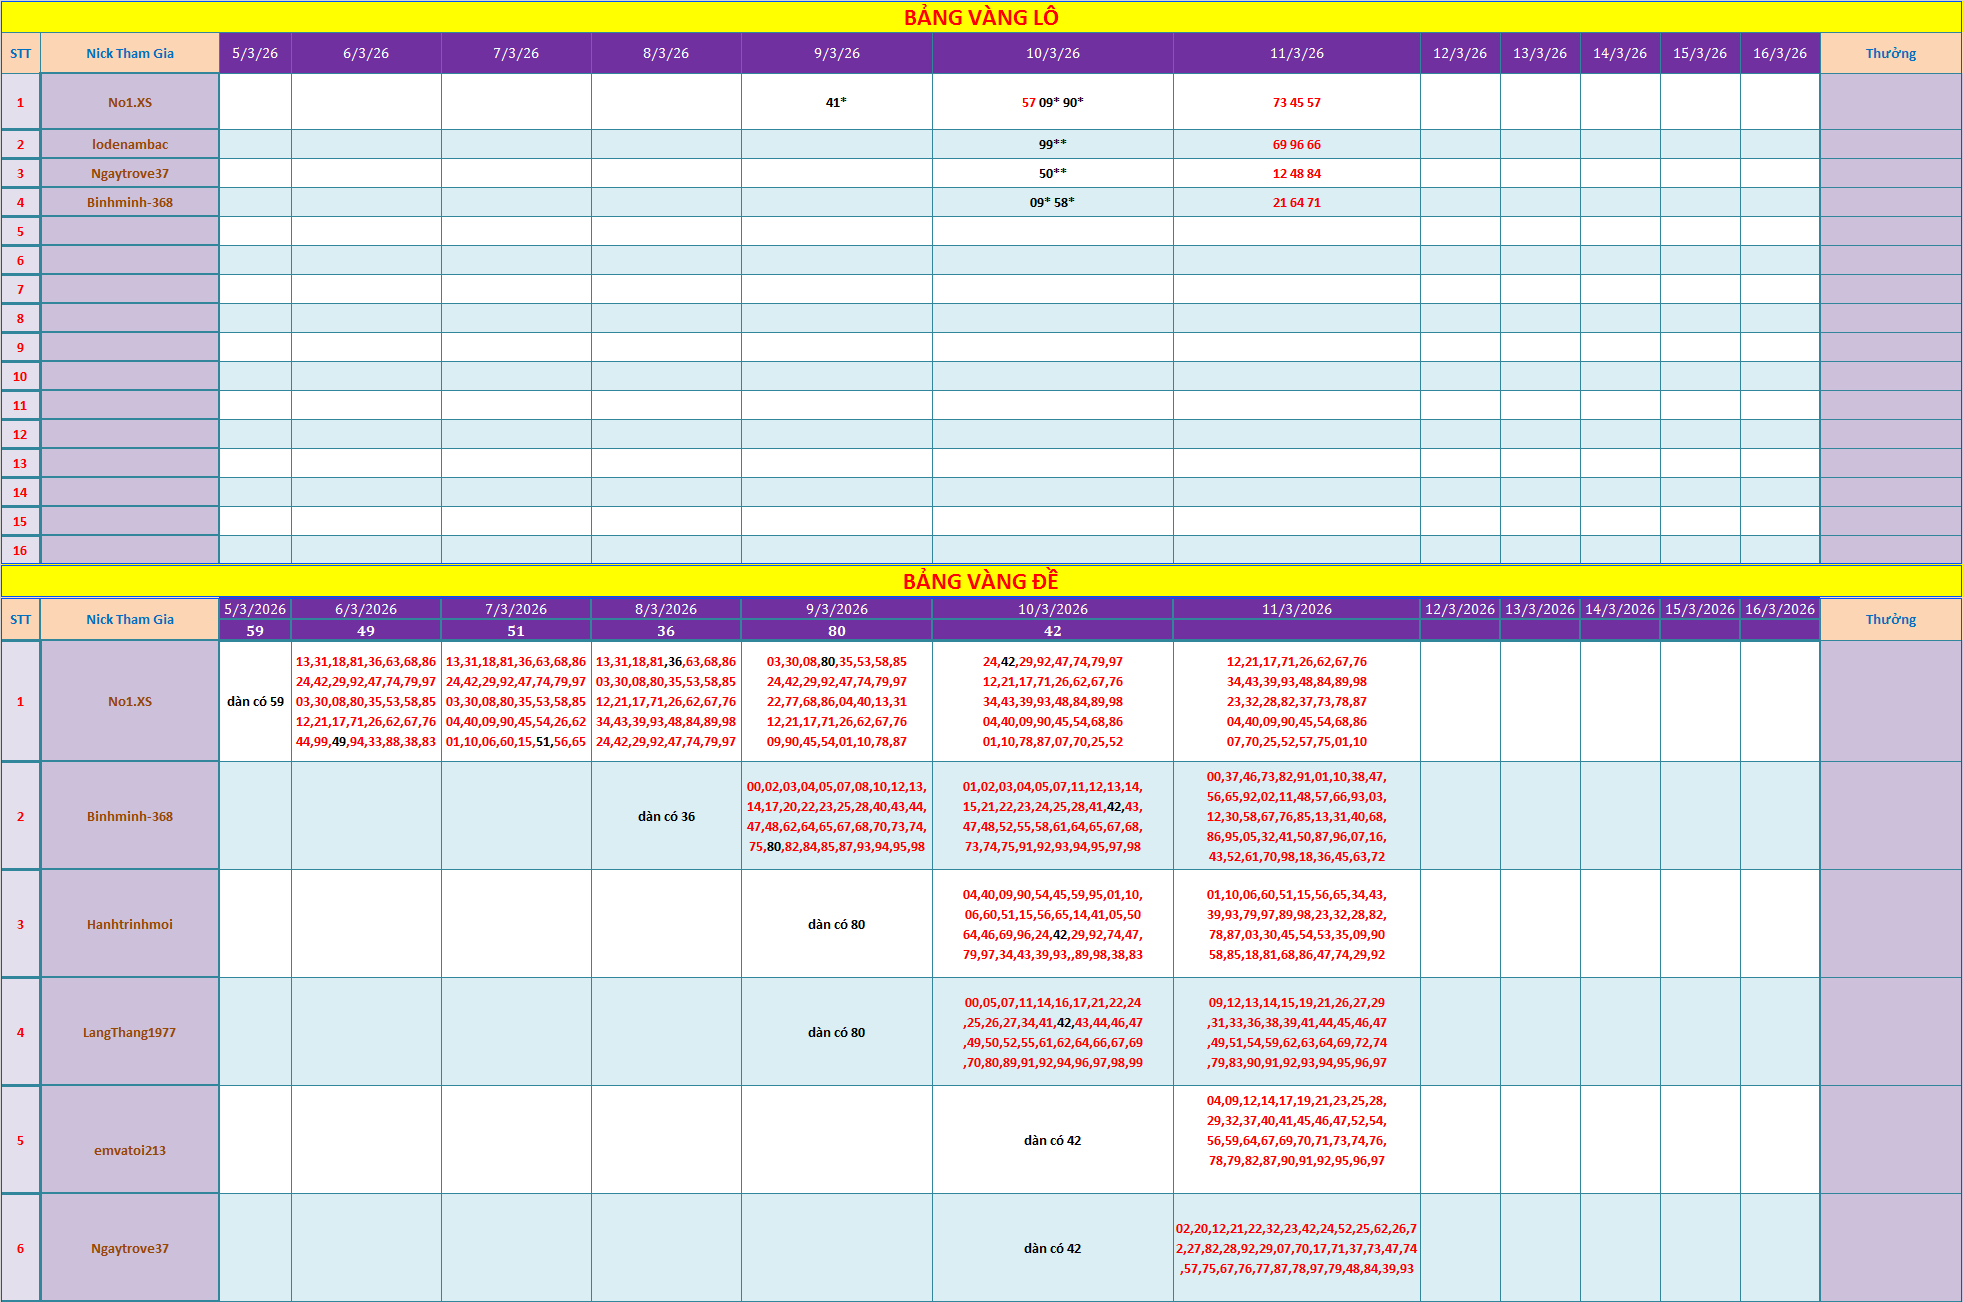This screenshot has height=1302, width=1963.
Task: Select the 'dàn có 36' cell
Action: click(x=666, y=816)
